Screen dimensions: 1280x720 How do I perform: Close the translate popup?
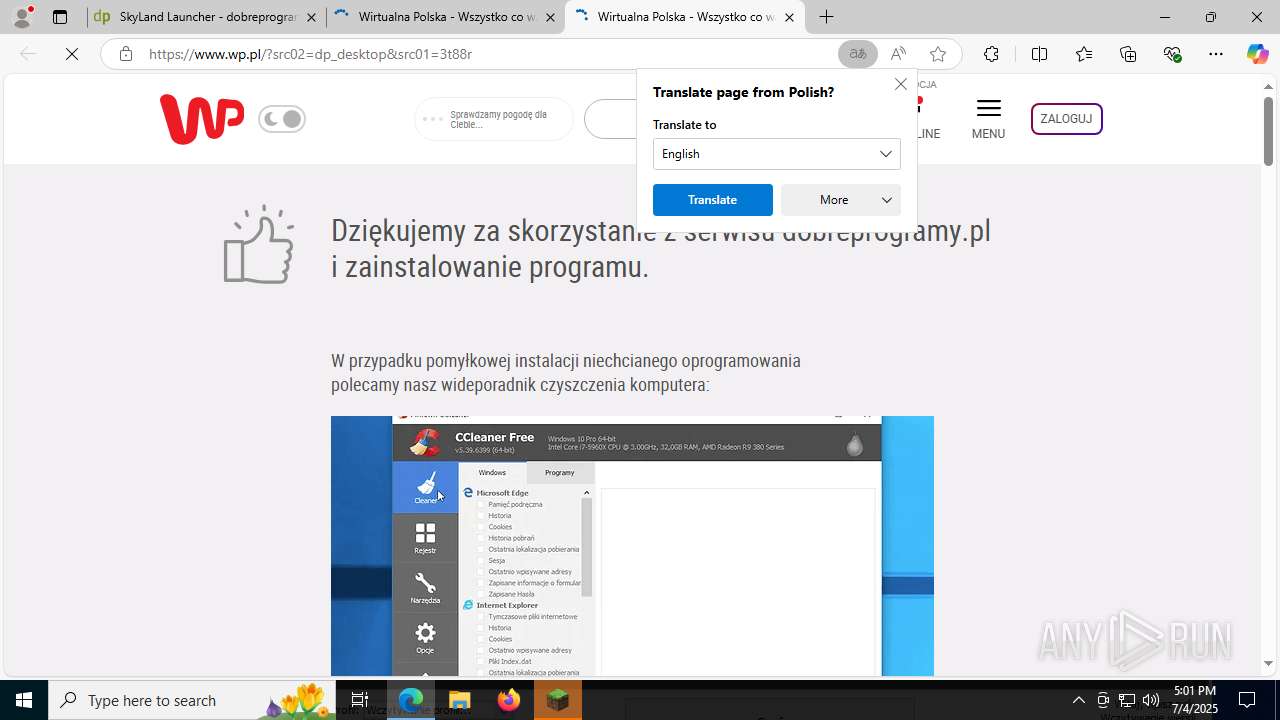pyautogui.click(x=901, y=84)
